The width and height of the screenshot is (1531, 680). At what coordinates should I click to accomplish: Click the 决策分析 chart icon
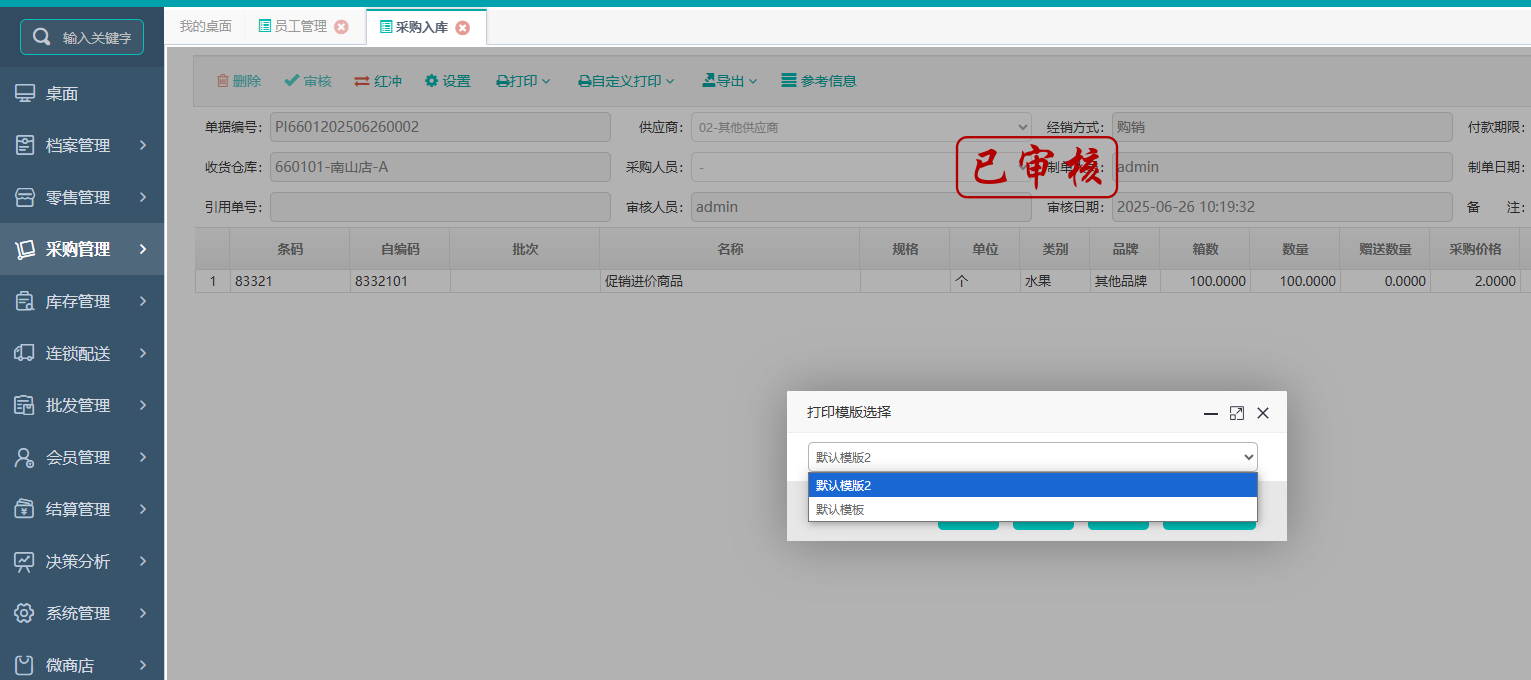pos(25,562)
